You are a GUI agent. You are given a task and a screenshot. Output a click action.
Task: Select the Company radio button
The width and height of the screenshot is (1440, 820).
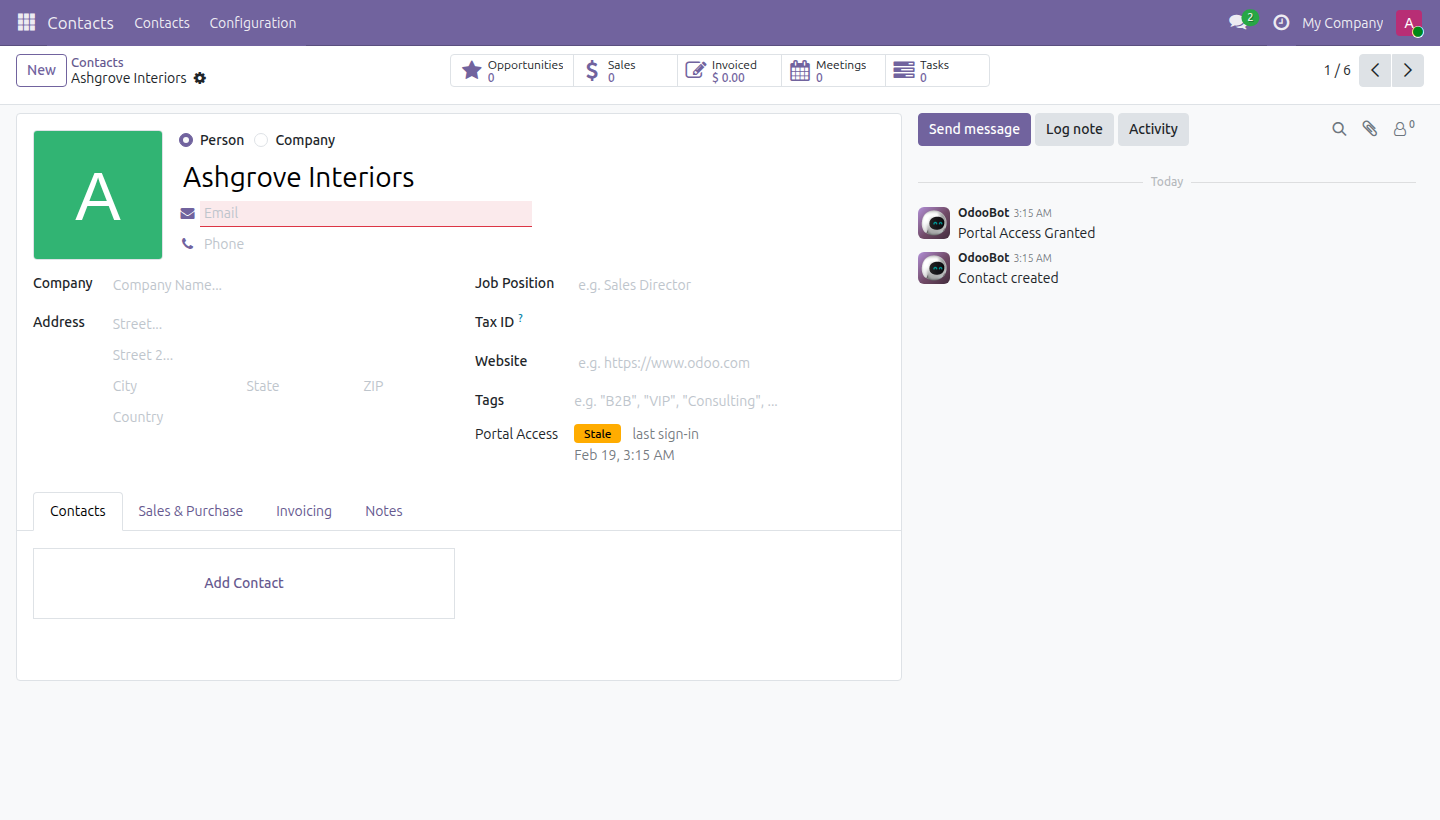pos(261,140)
